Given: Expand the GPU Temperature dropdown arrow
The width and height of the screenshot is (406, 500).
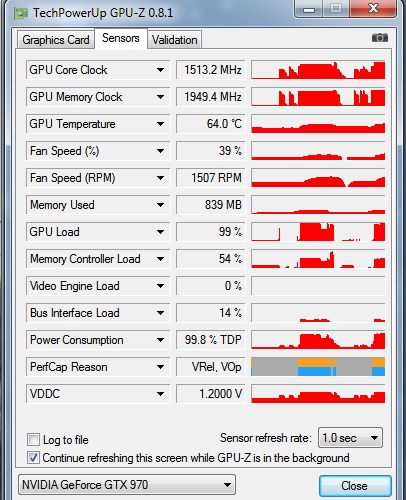Looking at the screenshot, I should [160, 124].
